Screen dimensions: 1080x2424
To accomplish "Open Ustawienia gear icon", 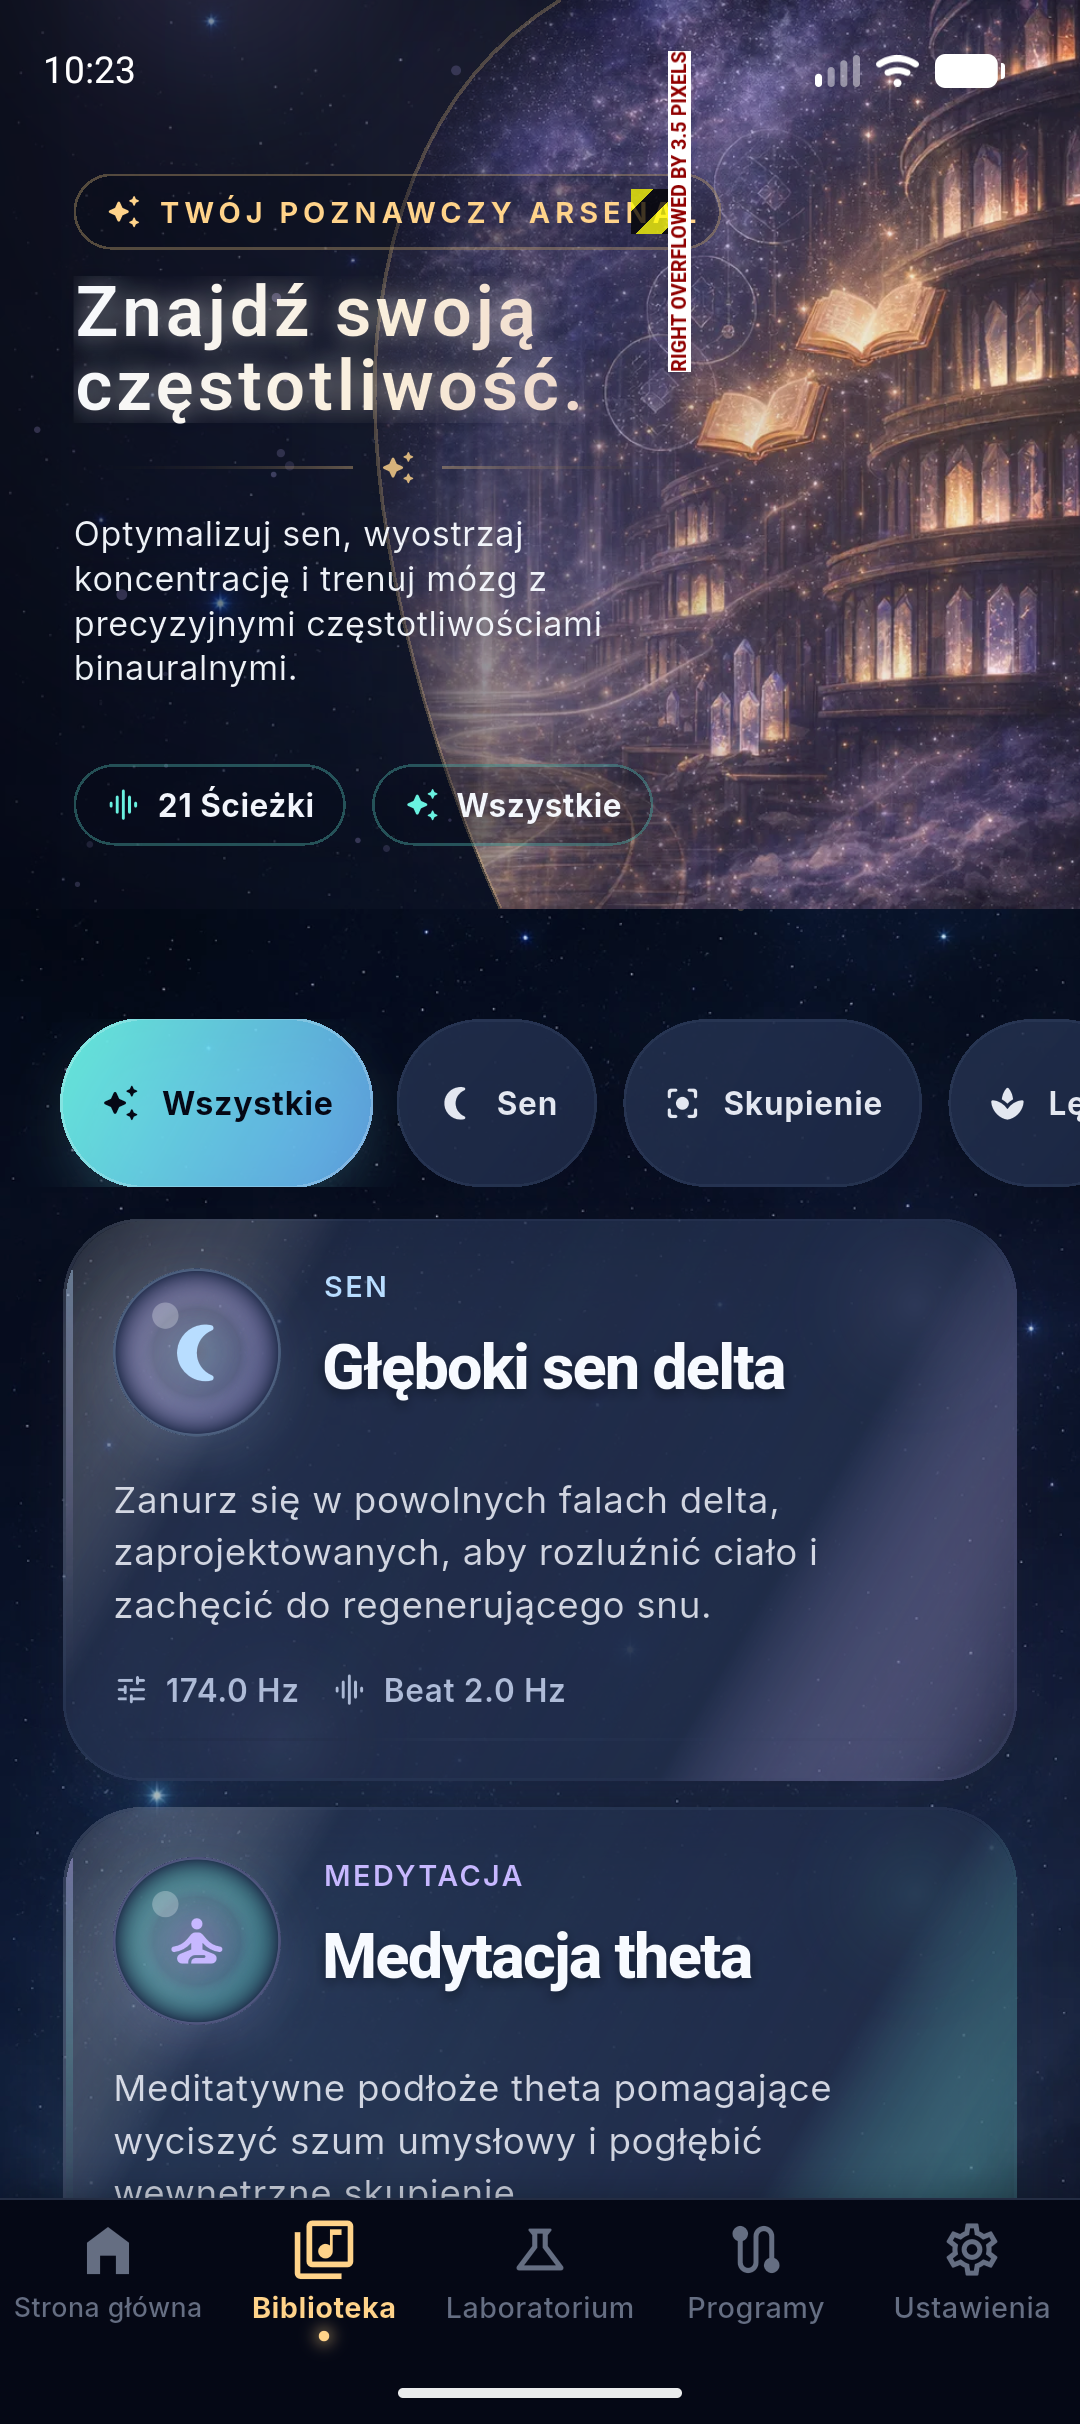I will point(972,2250).
